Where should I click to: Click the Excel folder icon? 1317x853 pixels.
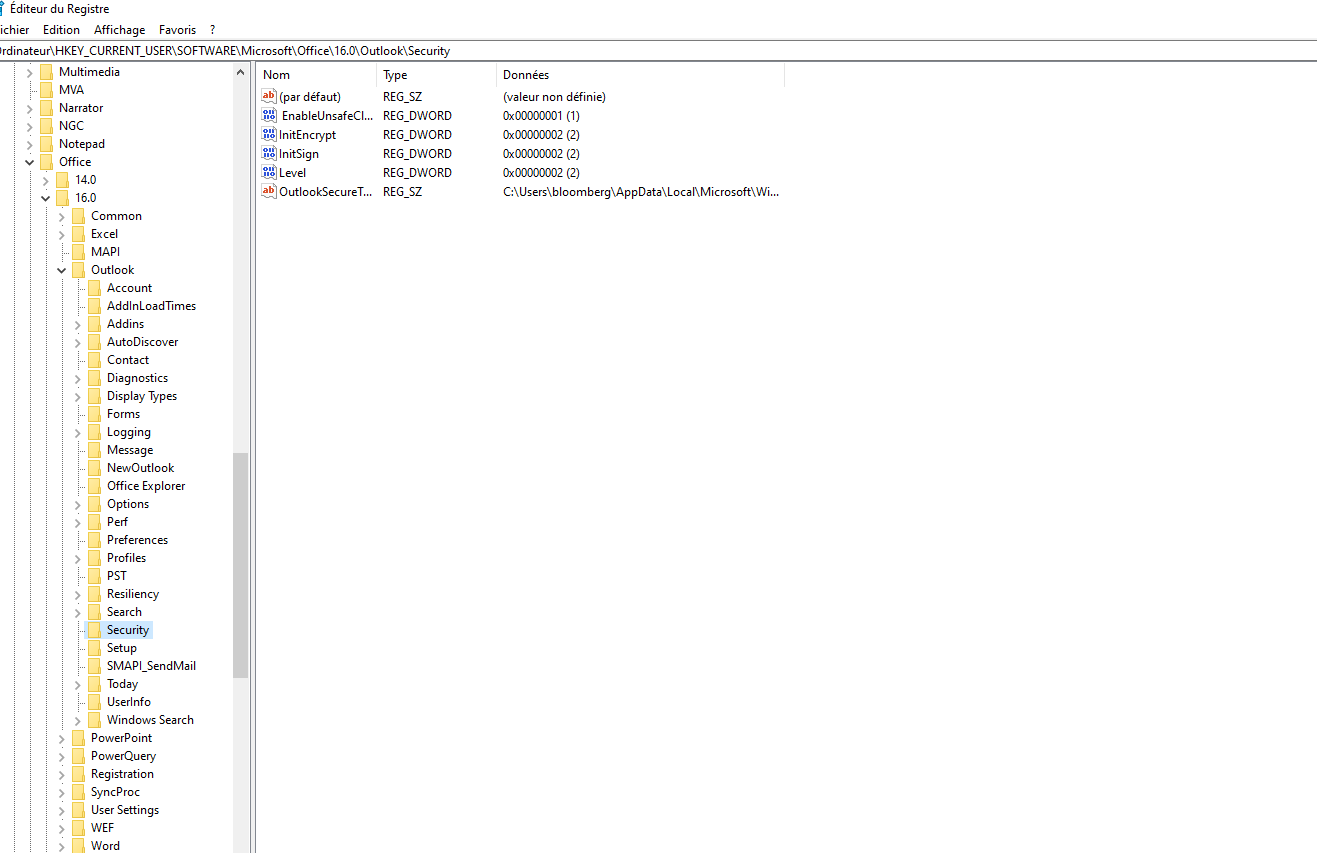coord(78,234)
